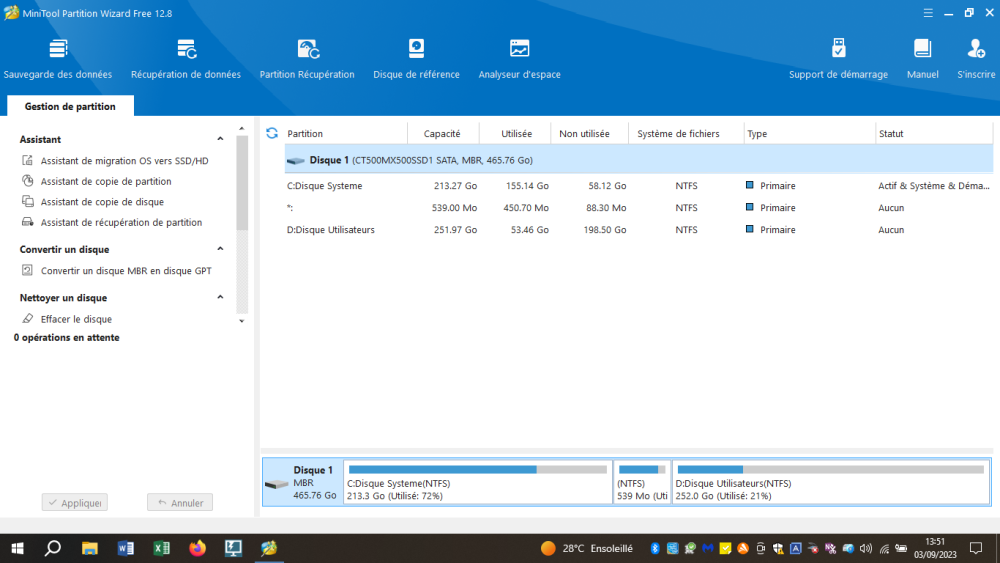Viewport: 1000px width, 563px height.
Task: Collapse the Assistant section
Action: click(x=220, y=139)
